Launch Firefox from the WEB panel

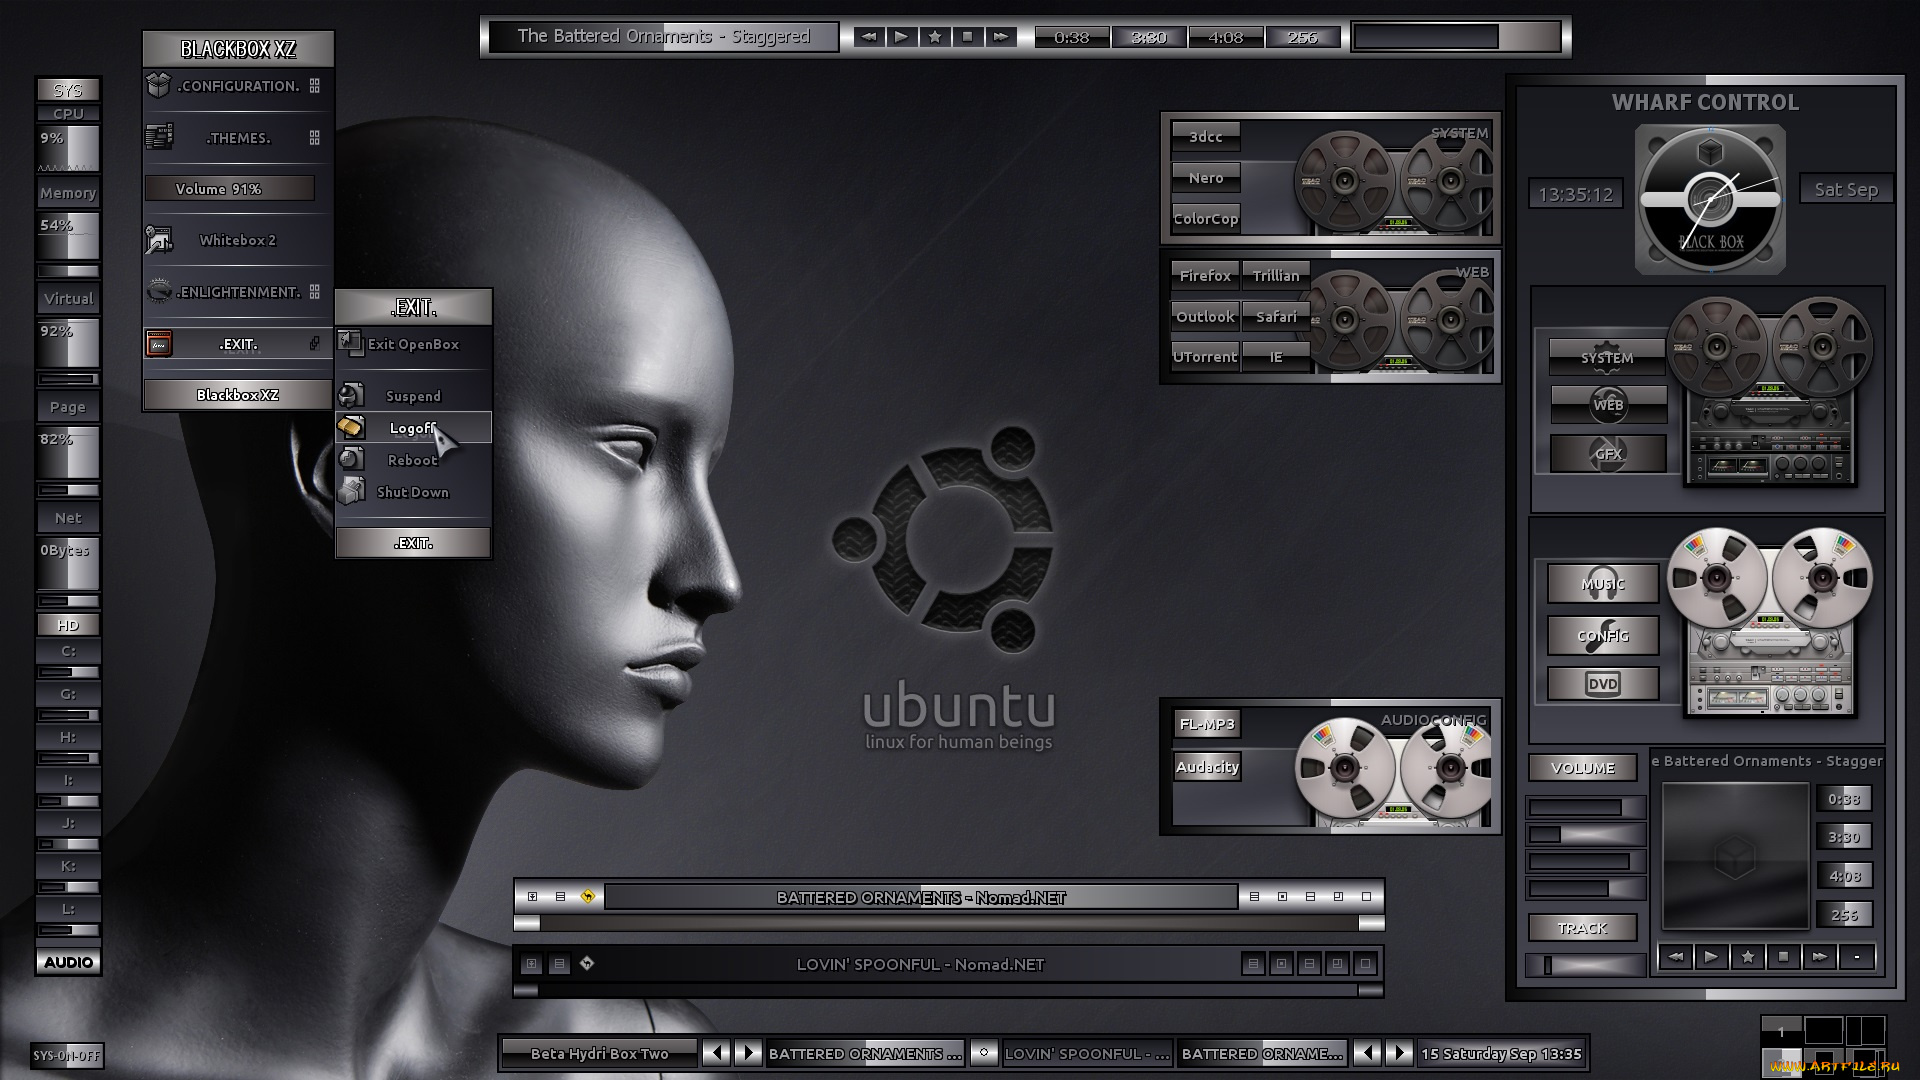1205,276
